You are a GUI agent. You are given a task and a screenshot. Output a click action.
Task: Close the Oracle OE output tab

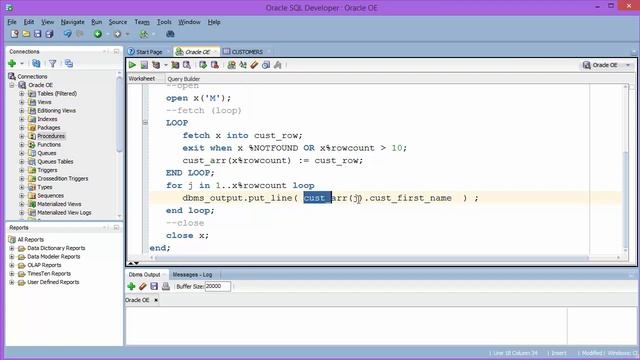click(x=156, y=300)
